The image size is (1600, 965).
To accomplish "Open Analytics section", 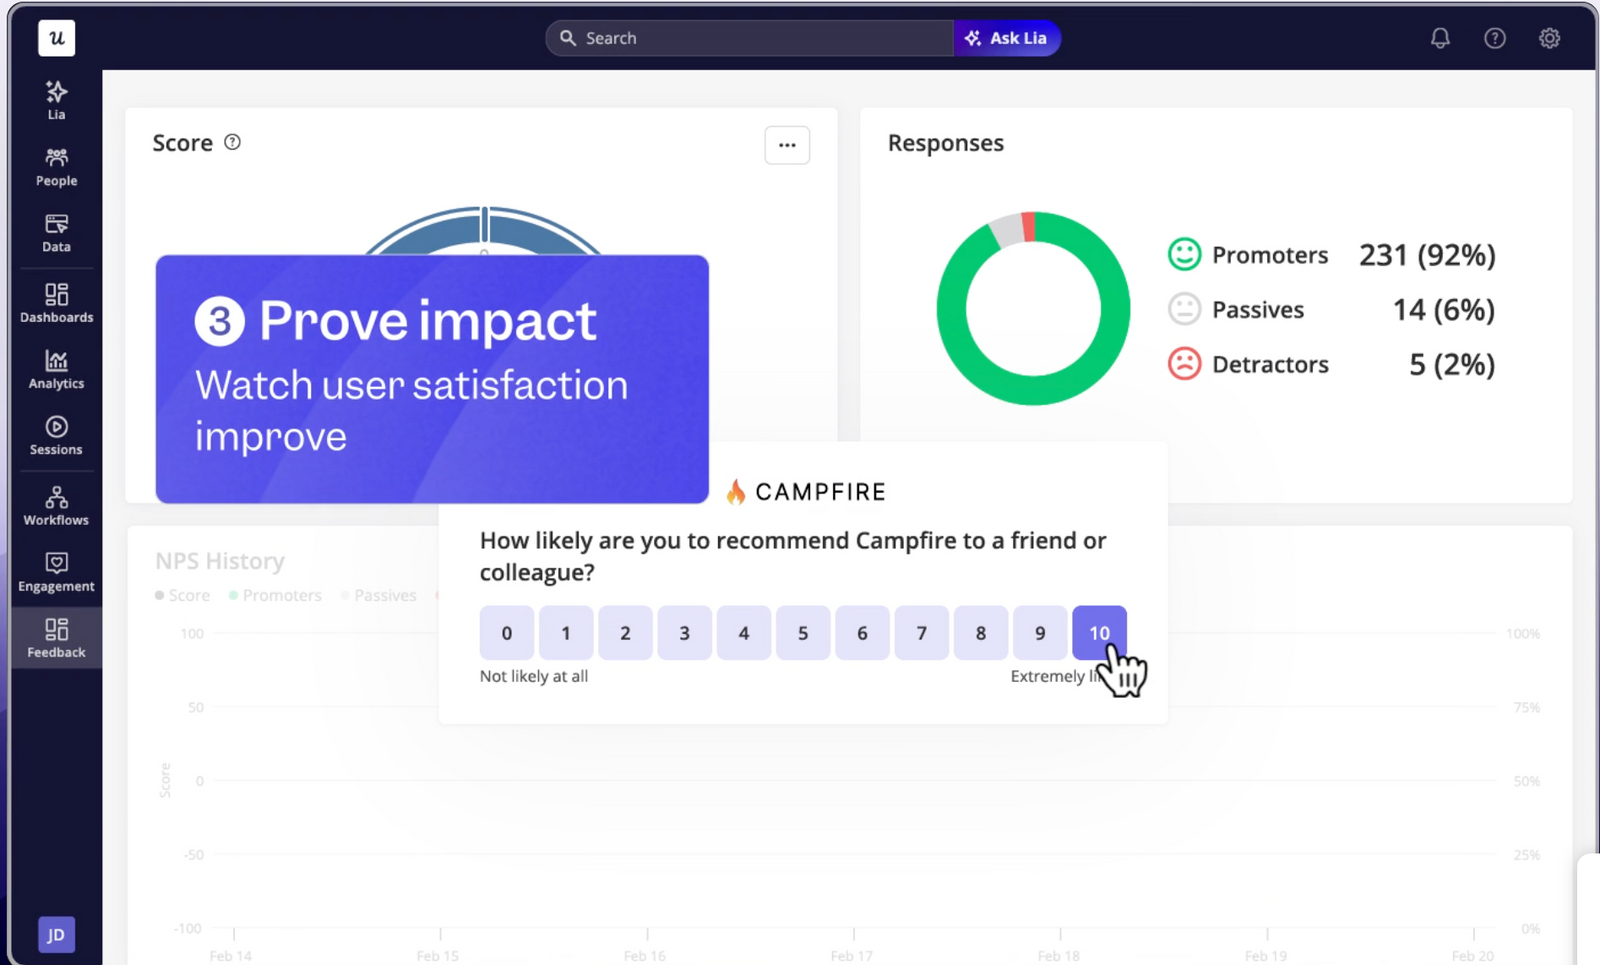I will (x=56, y=369).
